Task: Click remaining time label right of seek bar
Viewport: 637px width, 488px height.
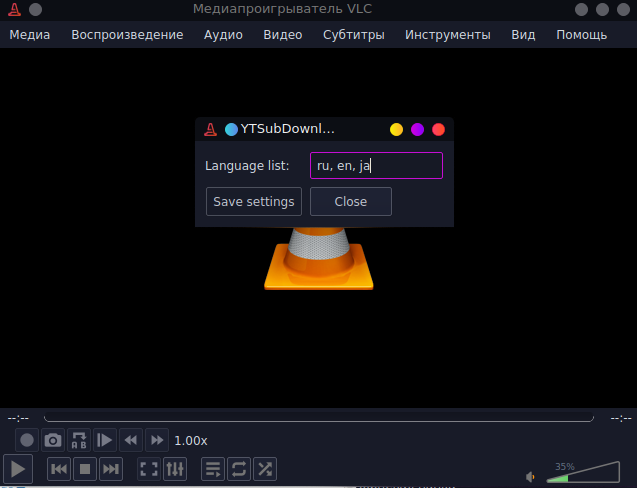Action: point(621,418)
